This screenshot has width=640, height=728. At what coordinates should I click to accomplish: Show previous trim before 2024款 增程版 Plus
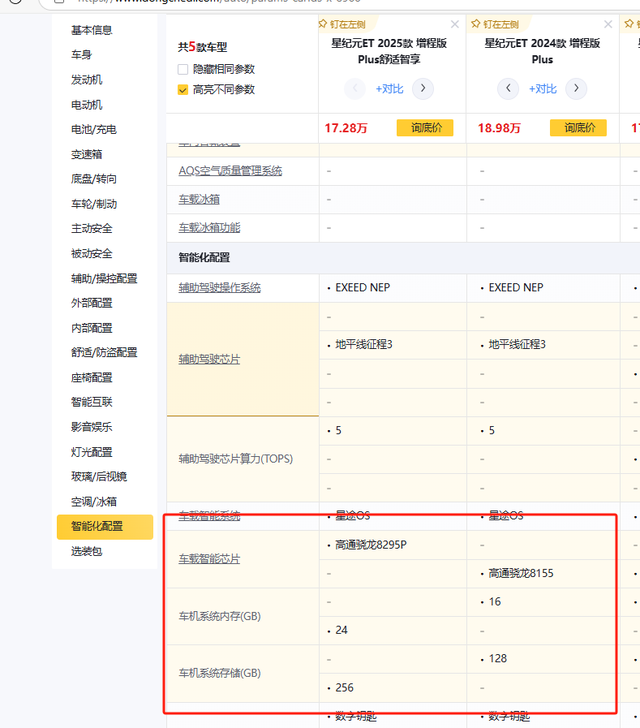tap(508, 88)
